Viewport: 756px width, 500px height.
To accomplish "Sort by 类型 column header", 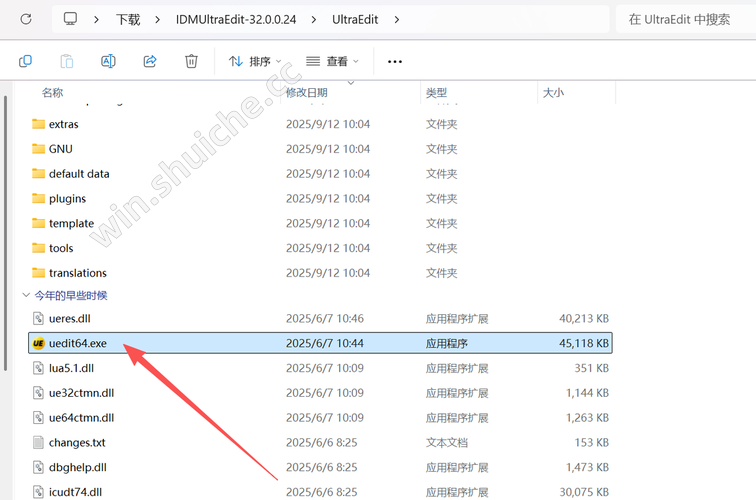I will pyautogui.click(x=436, y=93).
